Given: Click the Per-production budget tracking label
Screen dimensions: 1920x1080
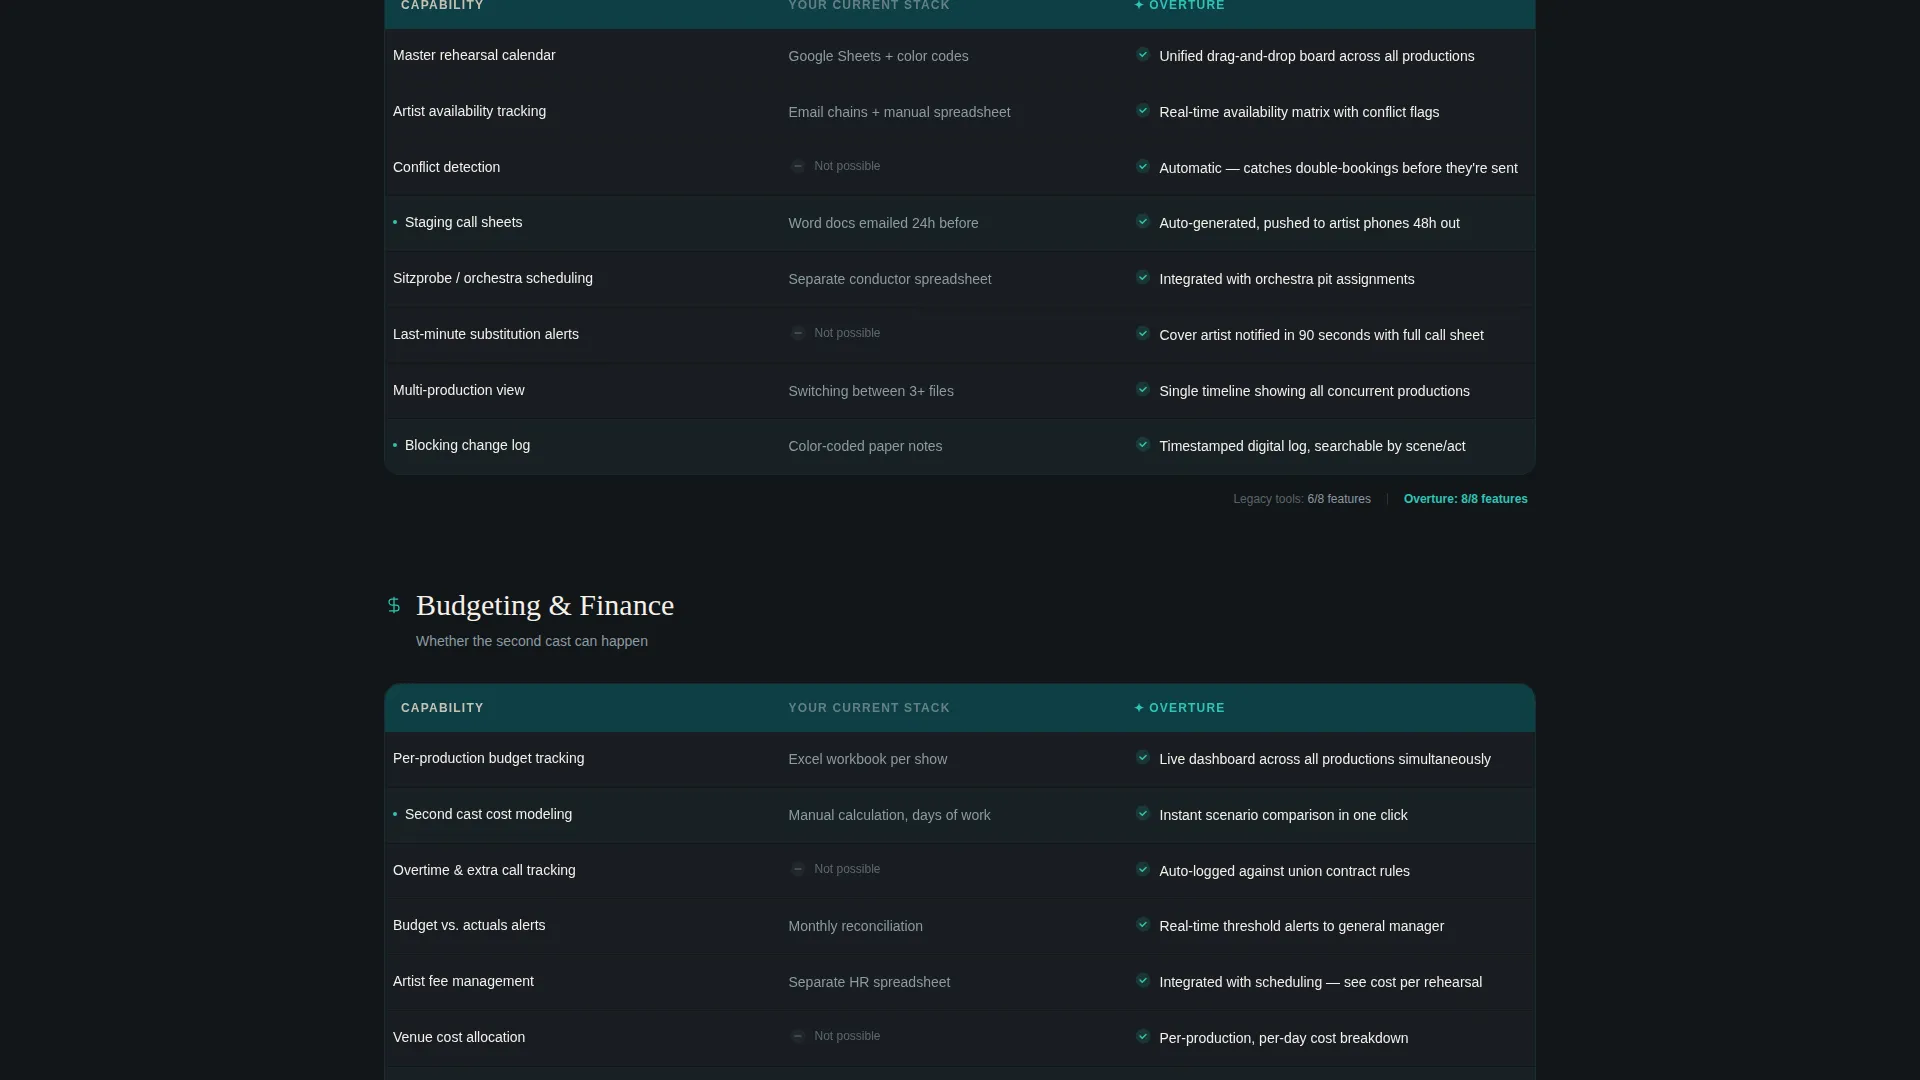Looking at the screenshot, I should (488, 758).
